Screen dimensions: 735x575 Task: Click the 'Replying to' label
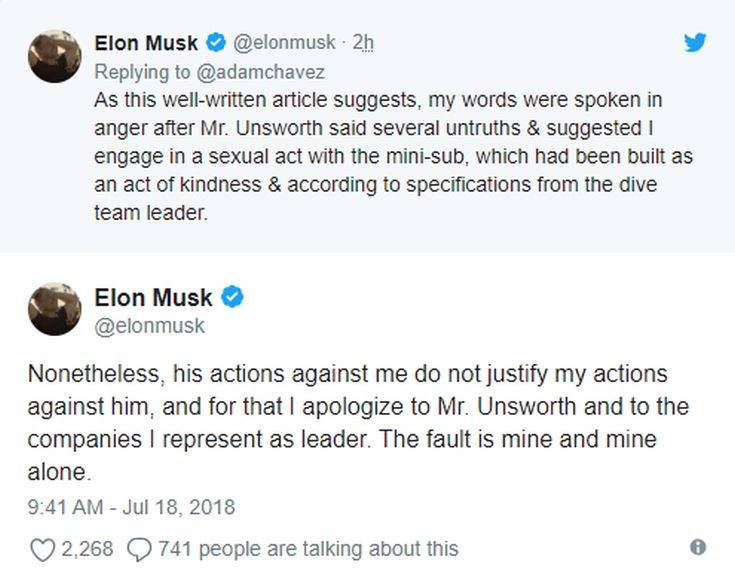point(138,72)
